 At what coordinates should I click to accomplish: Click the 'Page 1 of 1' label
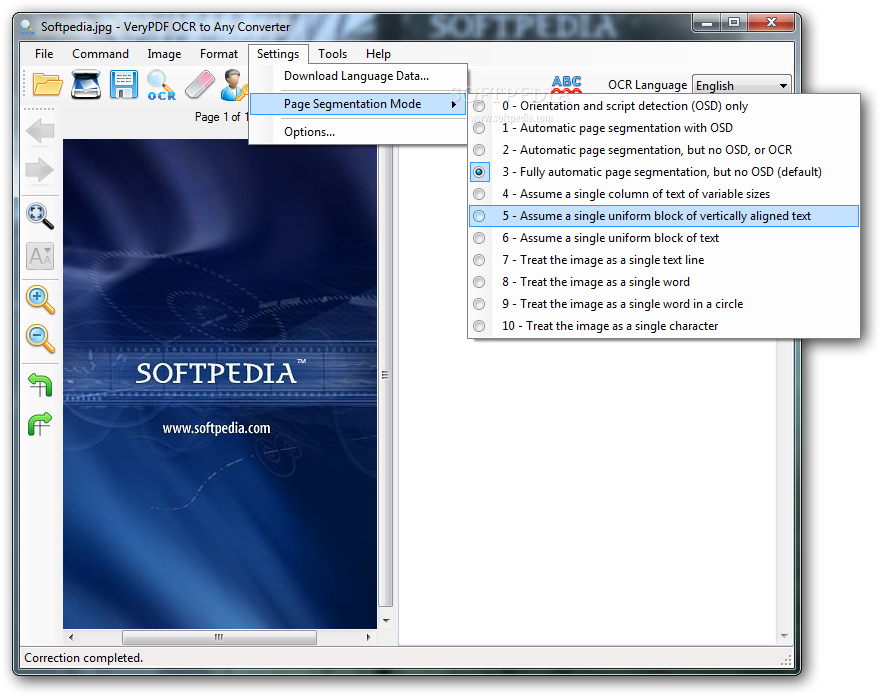(x=221, y=117)
